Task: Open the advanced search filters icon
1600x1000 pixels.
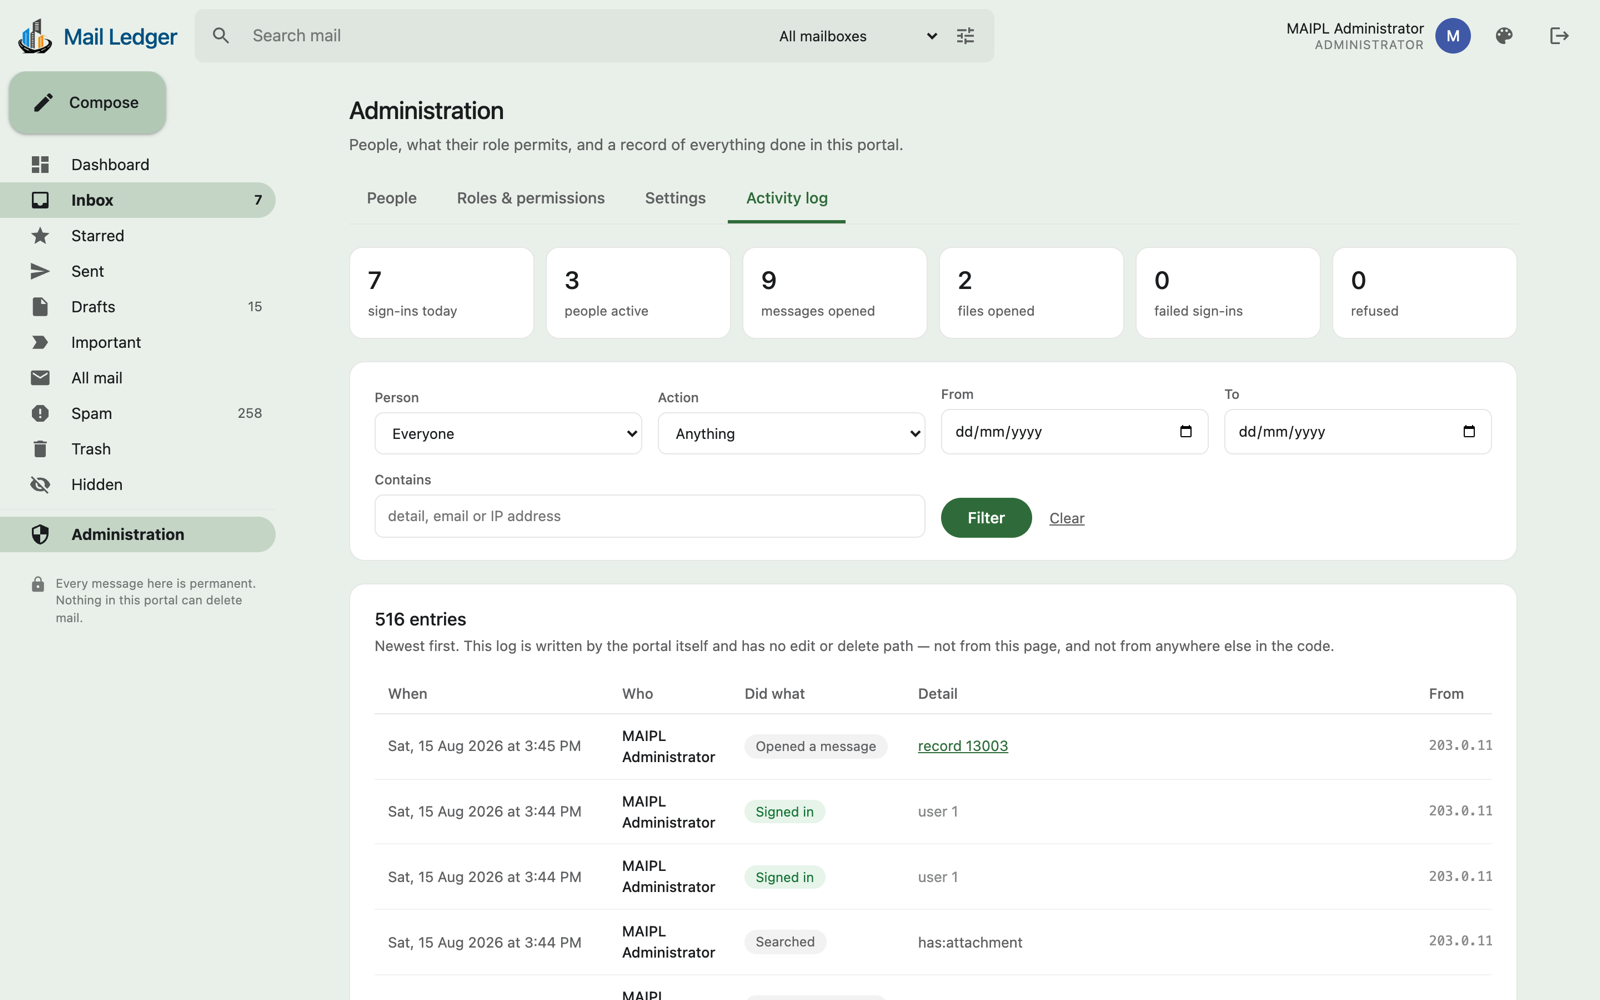Action: (965, 36)
